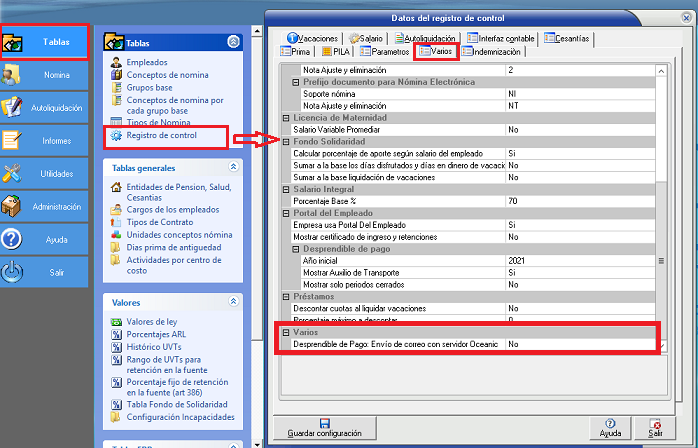Open the Nomina sidebar section
The width and height of the screenshot is (698, 448).
coord(14,75)
